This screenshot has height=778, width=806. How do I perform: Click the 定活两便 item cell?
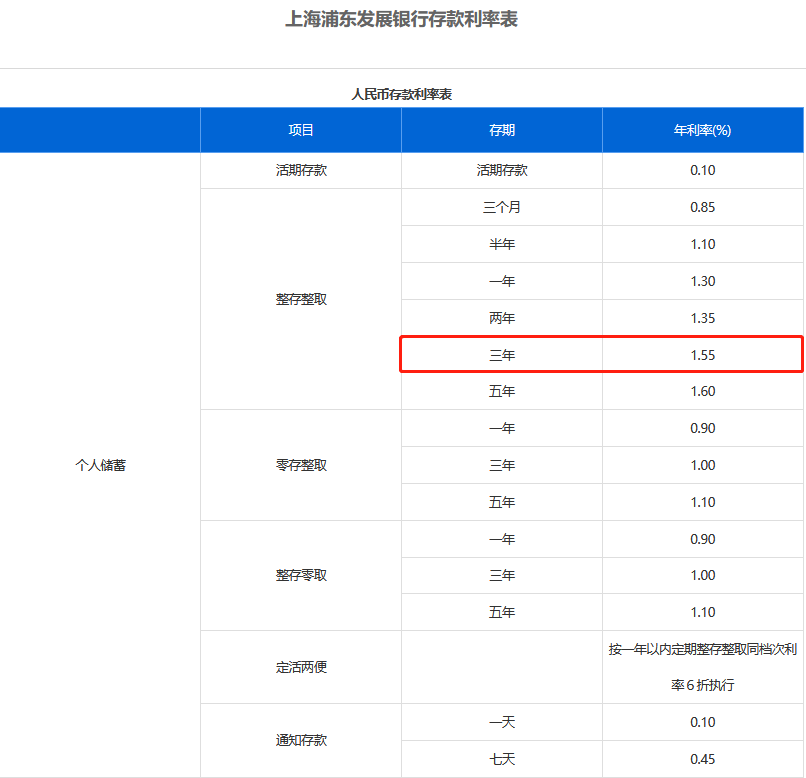(x=301, y=667)
